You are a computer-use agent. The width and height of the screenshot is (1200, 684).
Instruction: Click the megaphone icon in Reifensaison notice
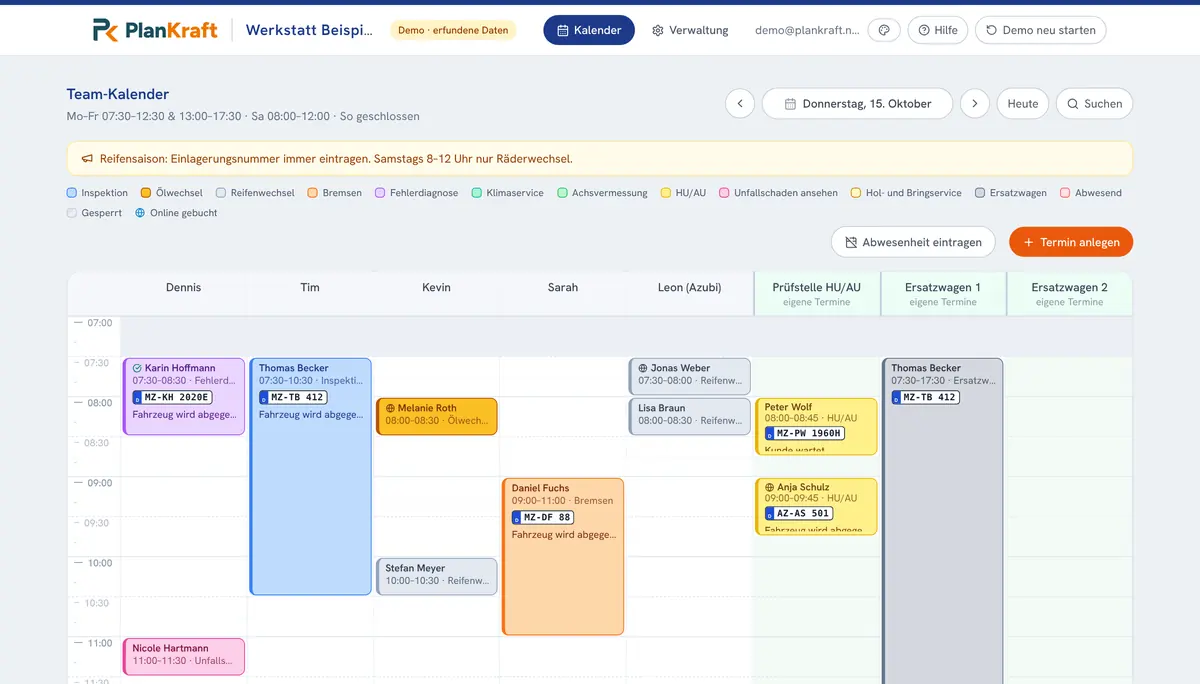click(87, 159)
